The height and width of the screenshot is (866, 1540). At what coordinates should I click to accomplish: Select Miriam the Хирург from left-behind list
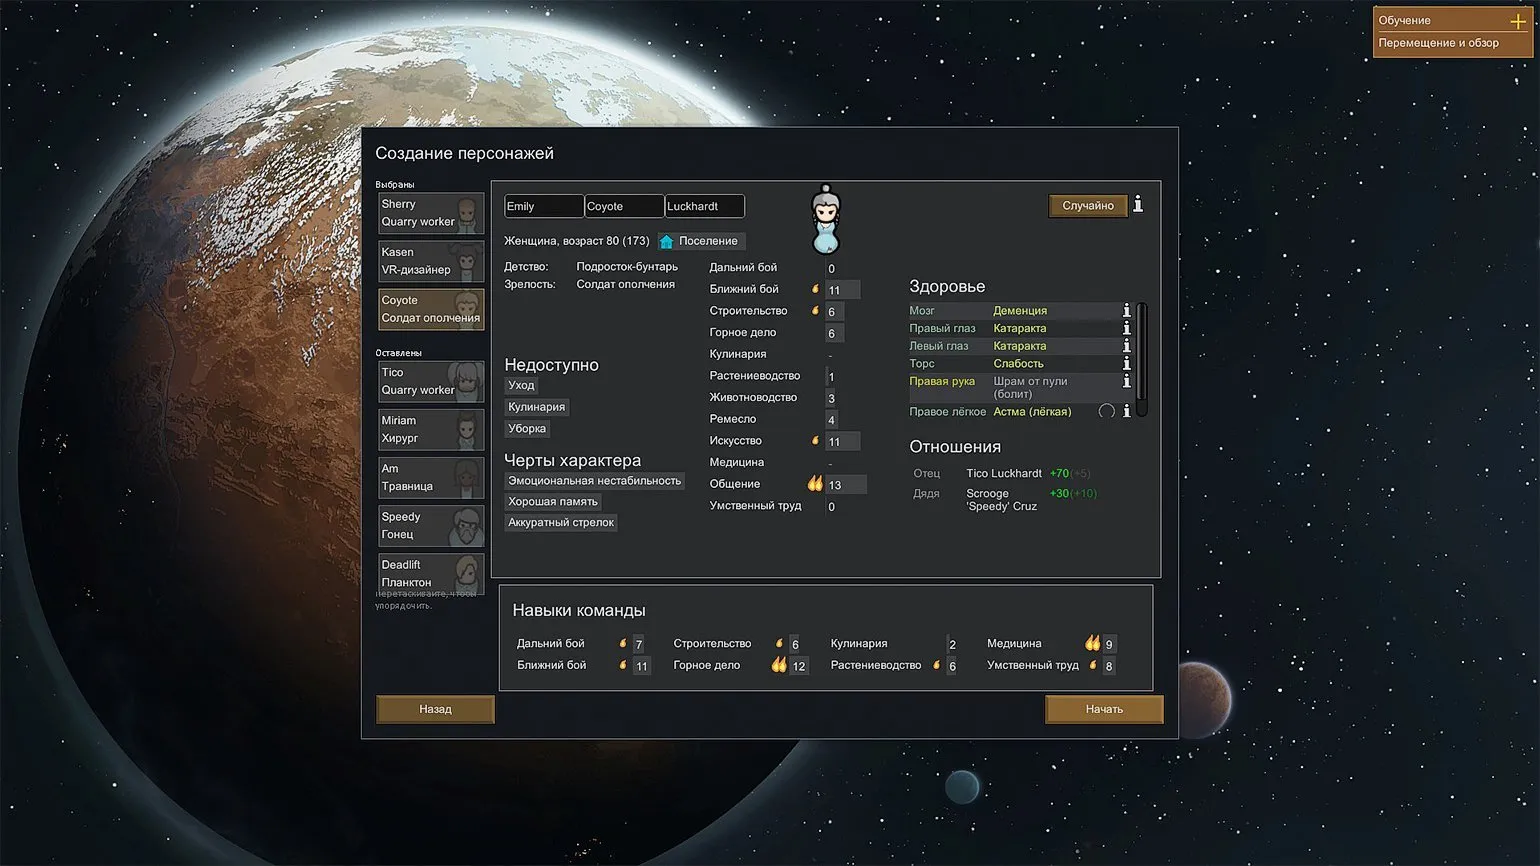point(431,429)
